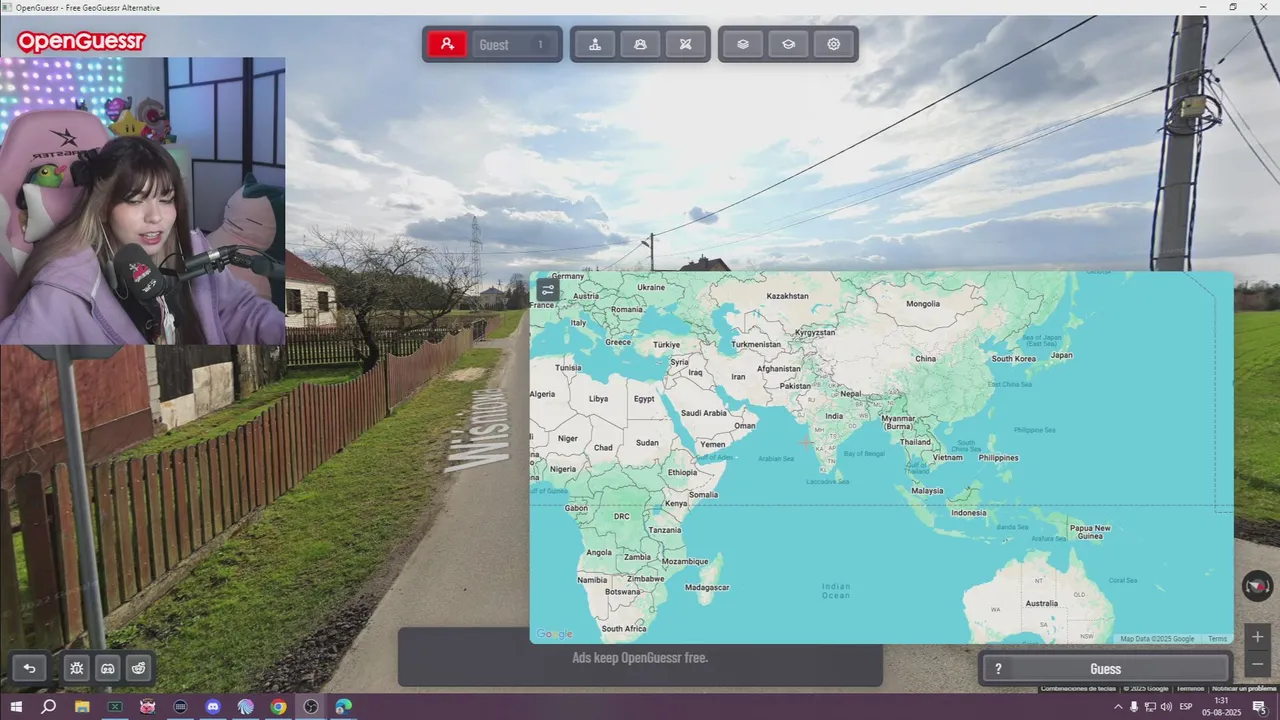Image resolution: width=1280 pixels, height=720 pixels.
Task: Click Indonesia on the map
Action: [x=968, y=512]
